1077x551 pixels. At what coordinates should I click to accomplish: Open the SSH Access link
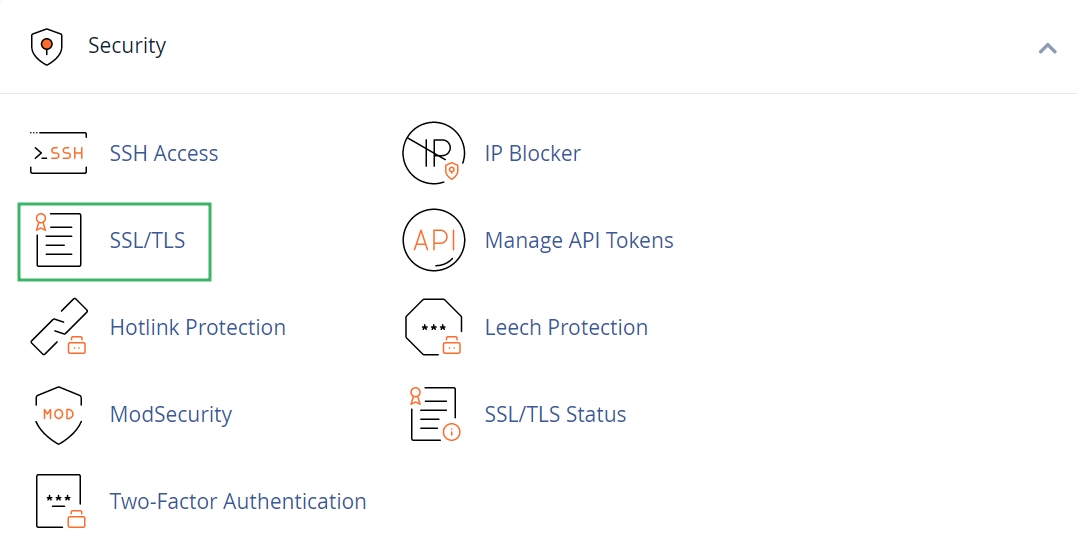click(x=164, y=153)
